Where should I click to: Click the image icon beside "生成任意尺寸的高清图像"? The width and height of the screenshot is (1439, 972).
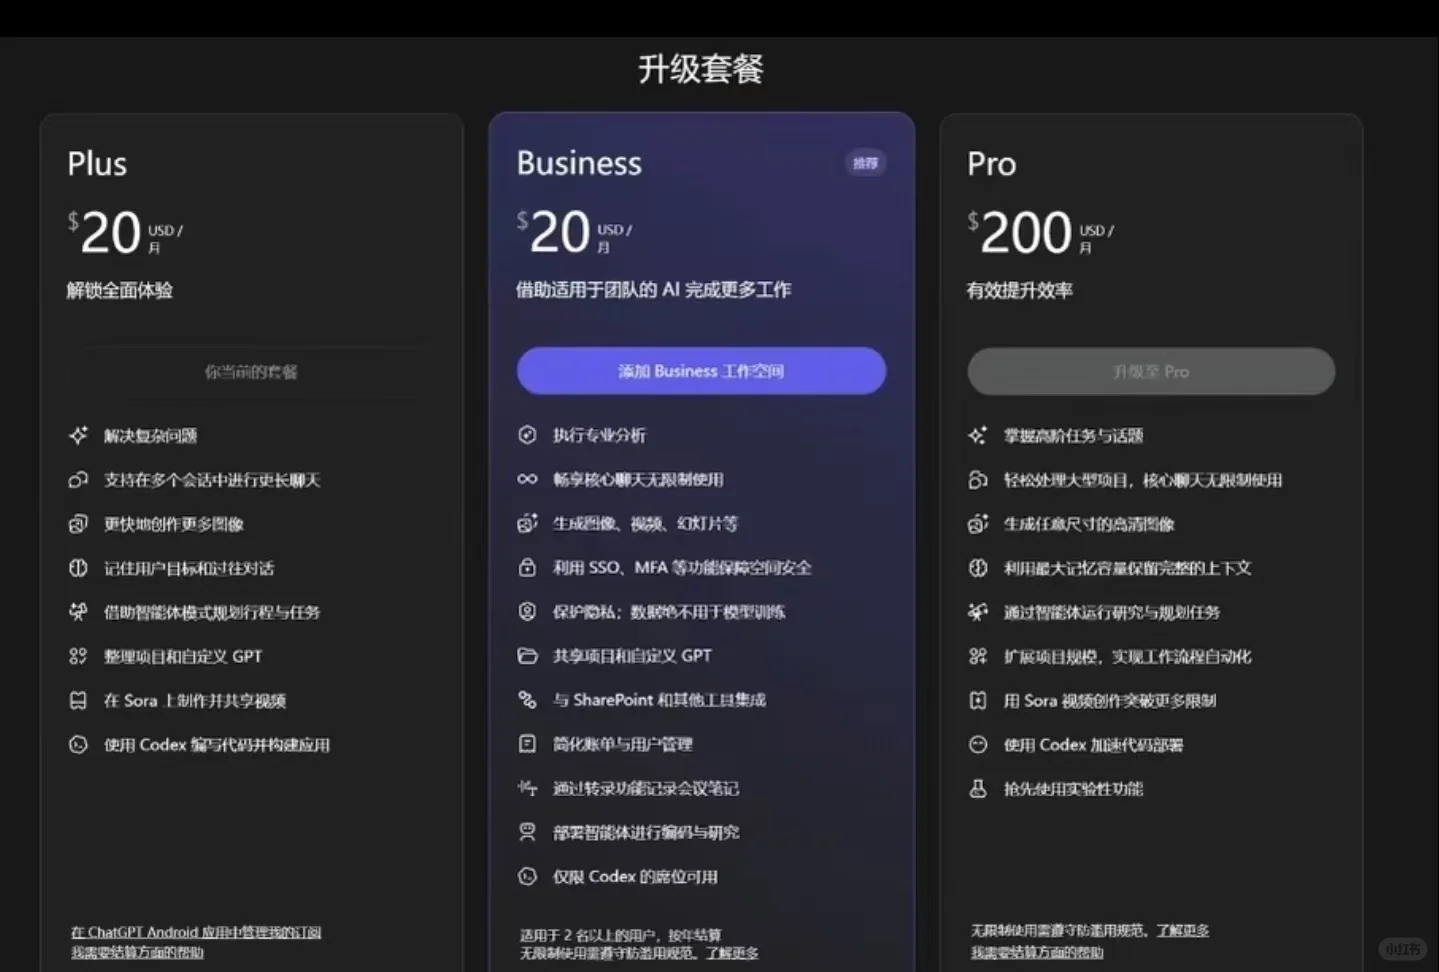[x=978, y=524]
